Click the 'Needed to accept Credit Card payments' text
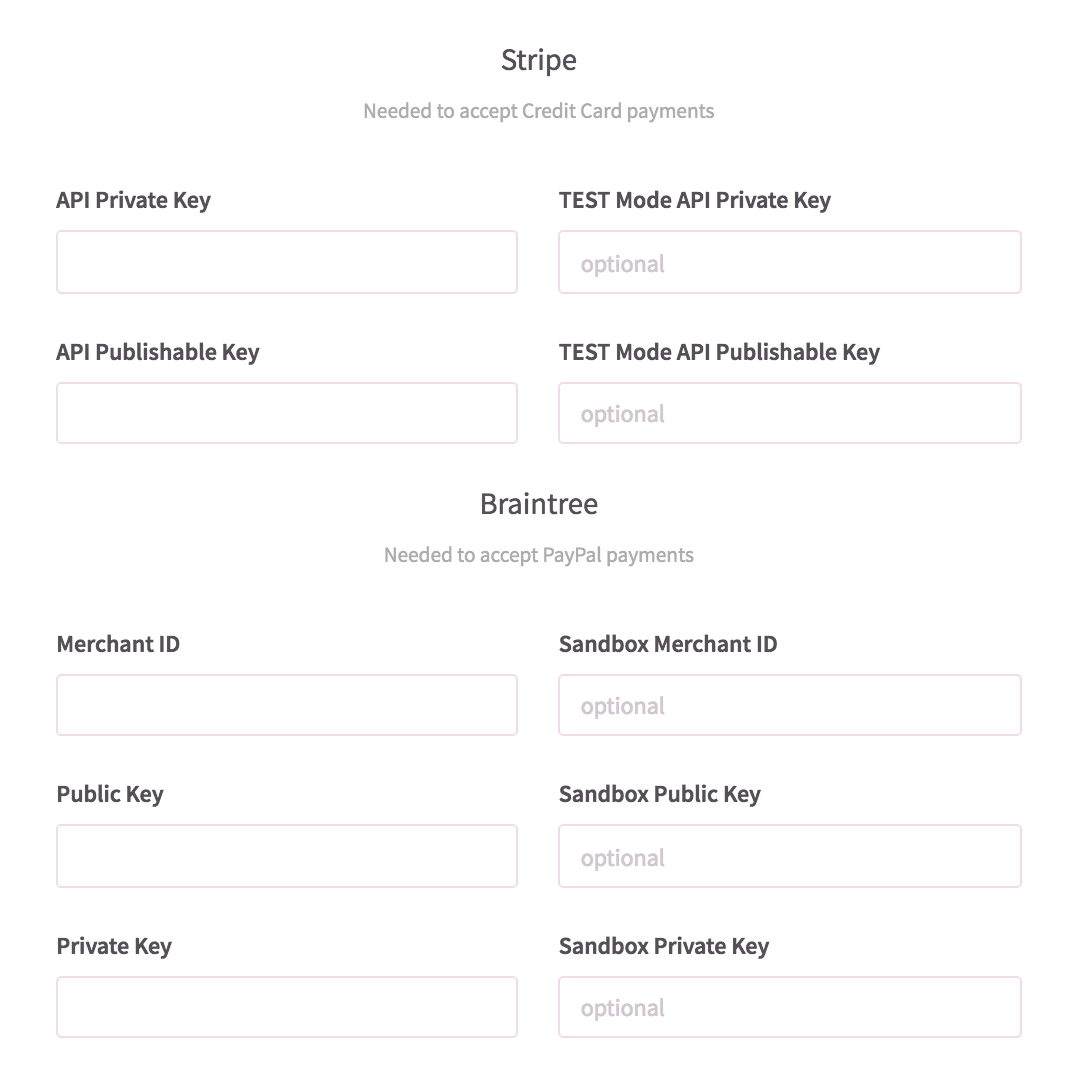 [x=539, y=111]
